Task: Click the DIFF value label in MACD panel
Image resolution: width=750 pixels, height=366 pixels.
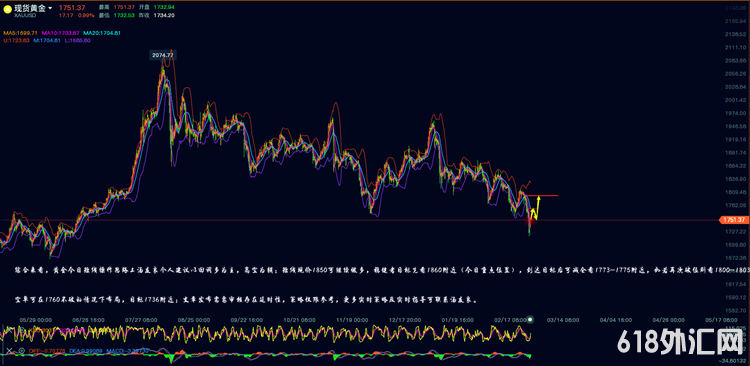Action: (x=47, y=351)
